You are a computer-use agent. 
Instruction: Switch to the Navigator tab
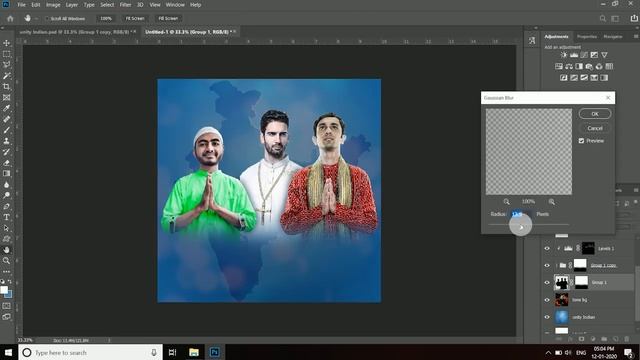[613, 37]
